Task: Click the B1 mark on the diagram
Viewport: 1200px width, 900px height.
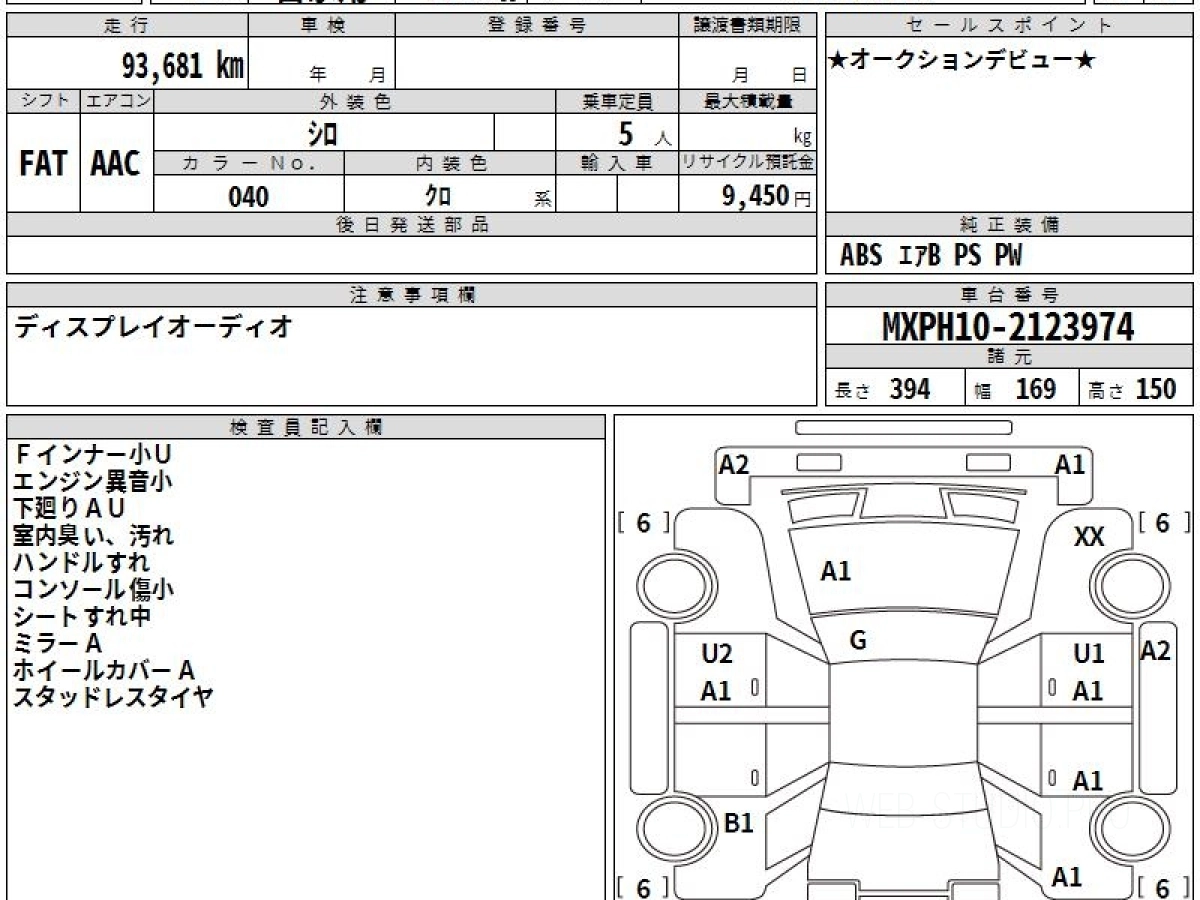Action: click(738, 823)
